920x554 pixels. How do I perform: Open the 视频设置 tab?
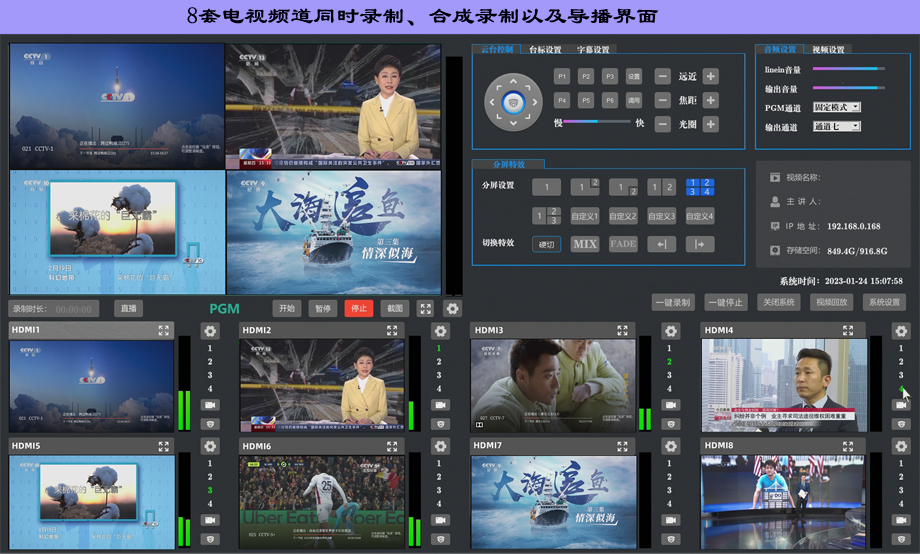[x=828, y=49]
